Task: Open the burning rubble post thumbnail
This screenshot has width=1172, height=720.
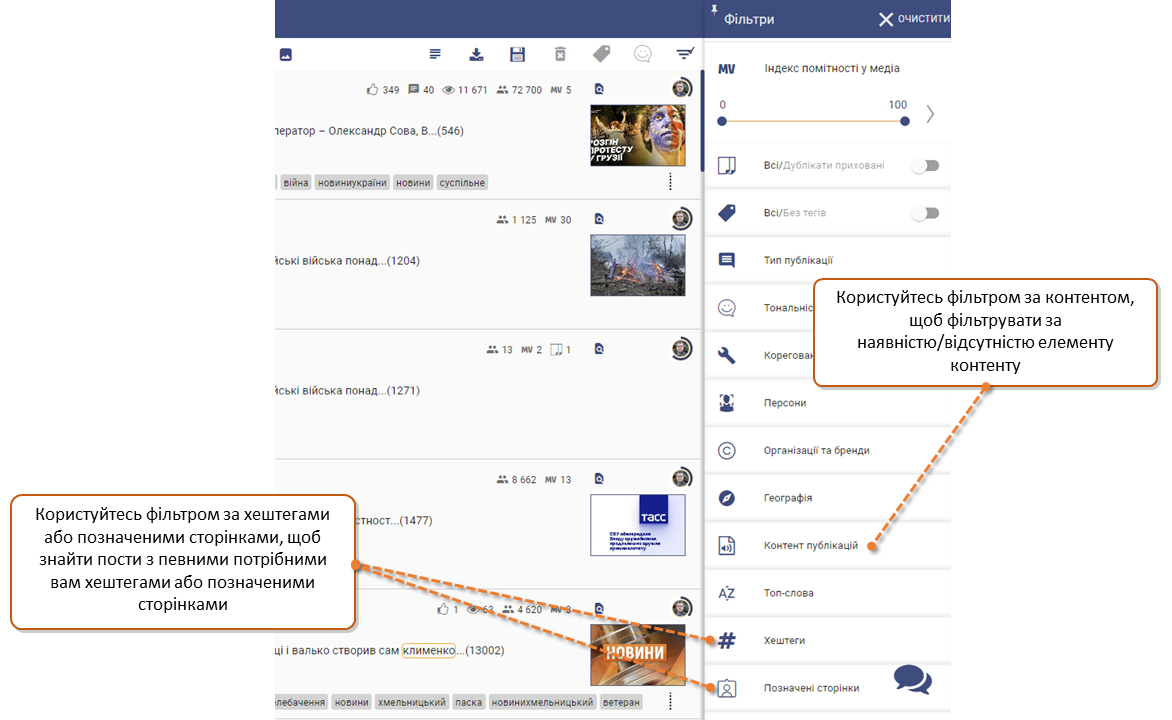Action: coord(638,265)
